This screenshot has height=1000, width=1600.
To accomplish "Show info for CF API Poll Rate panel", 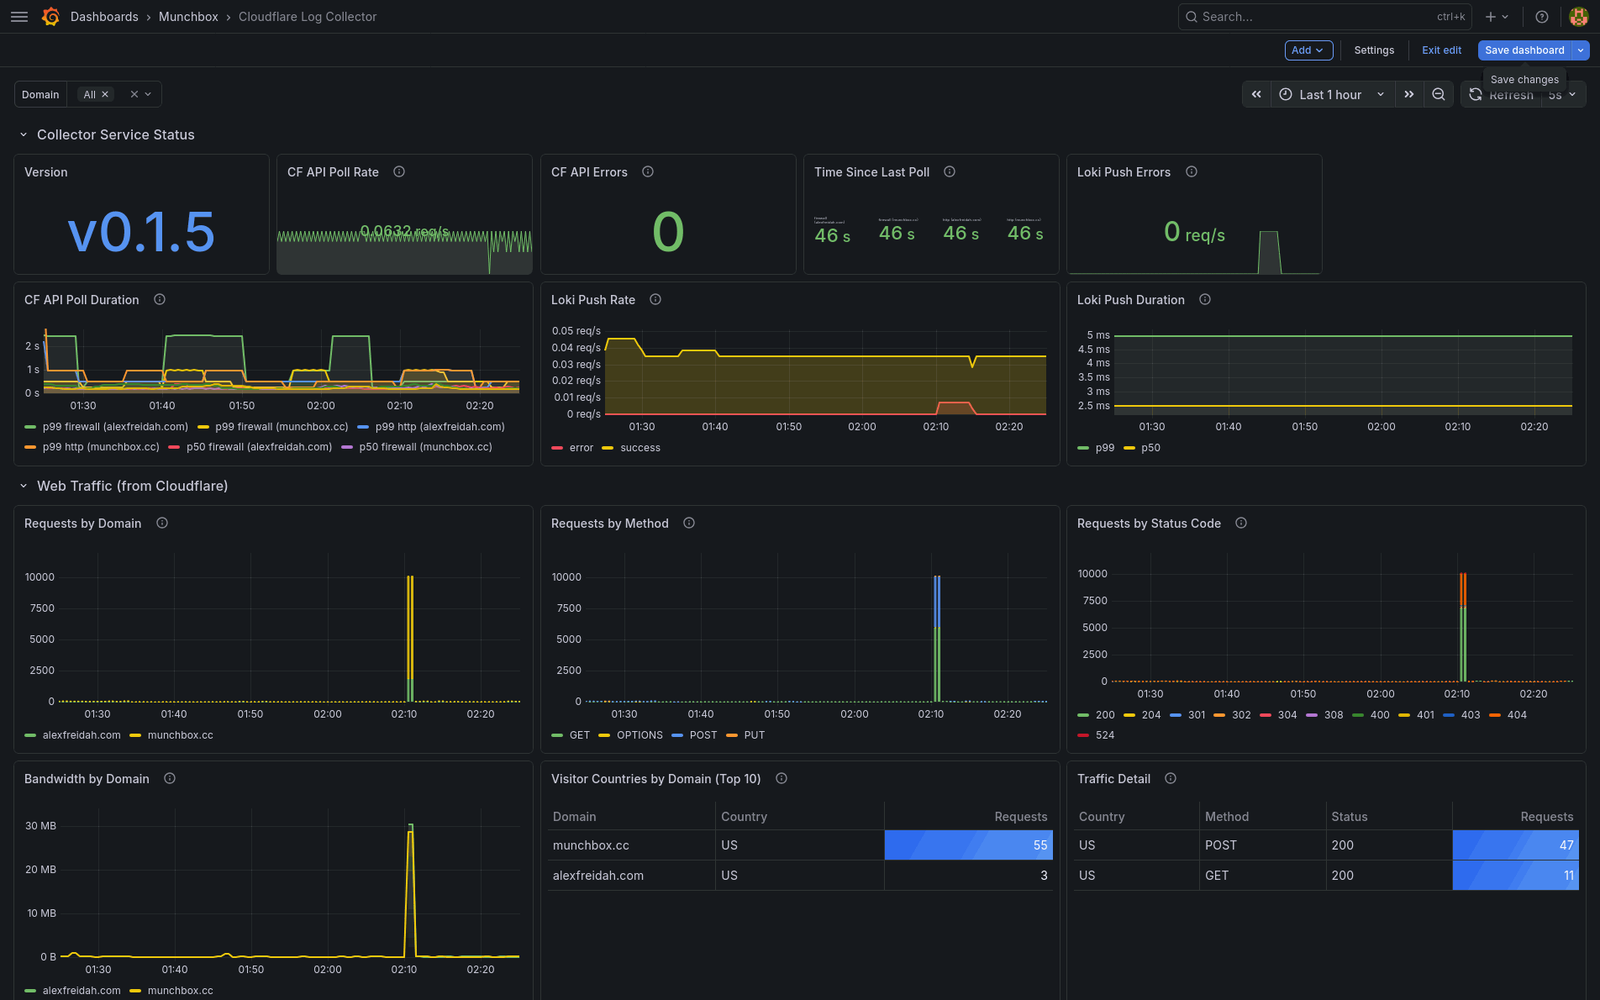I will (x=399, y=172).
